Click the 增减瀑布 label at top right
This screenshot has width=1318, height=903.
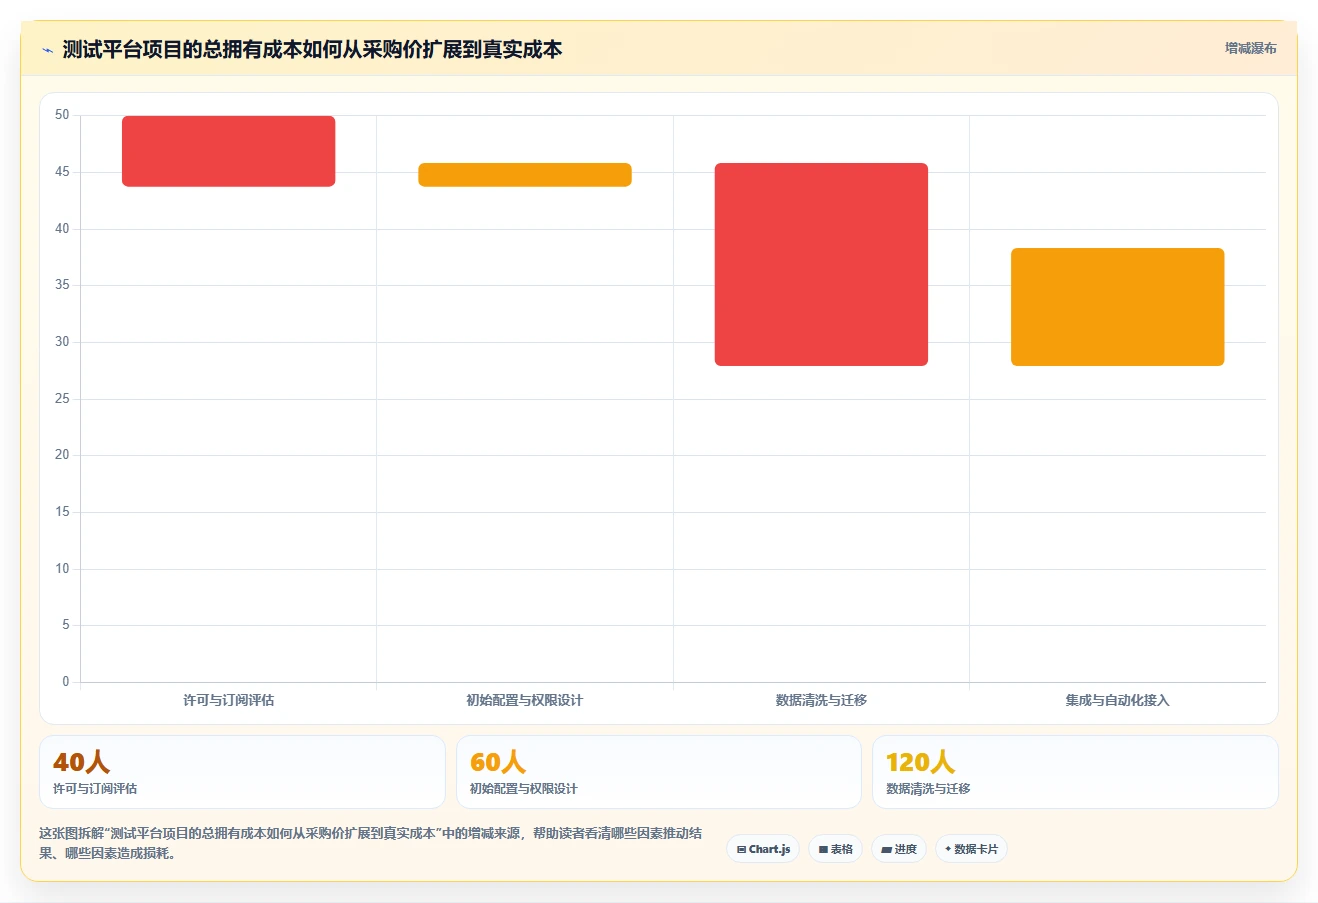(x=1250, y=48)
